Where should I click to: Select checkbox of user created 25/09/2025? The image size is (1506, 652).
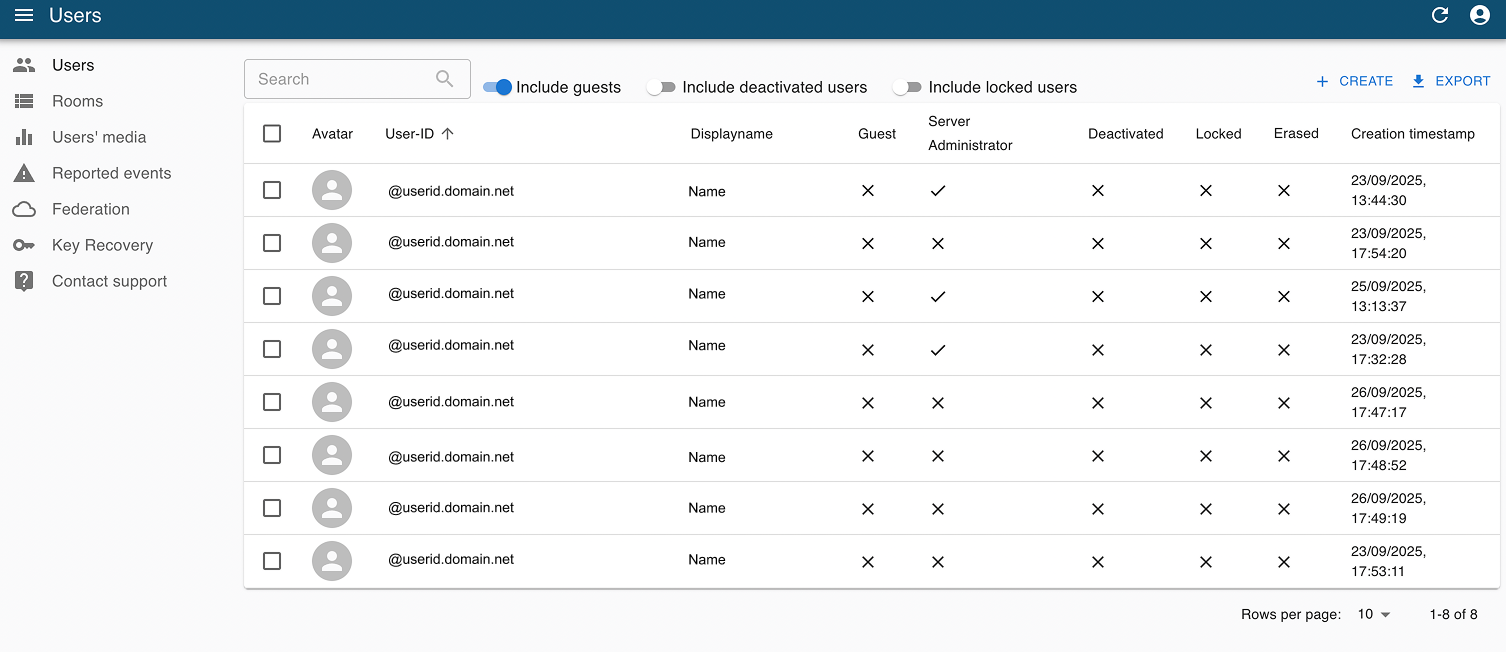[x=272, y=296]
